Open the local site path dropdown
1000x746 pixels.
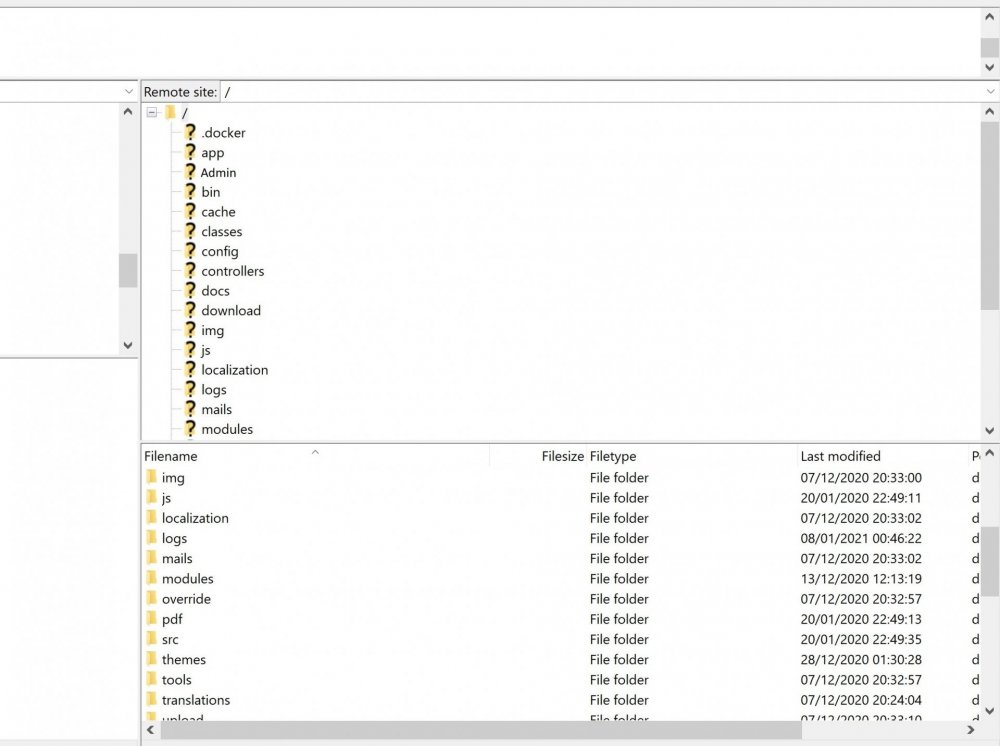[x=128, y=92]
